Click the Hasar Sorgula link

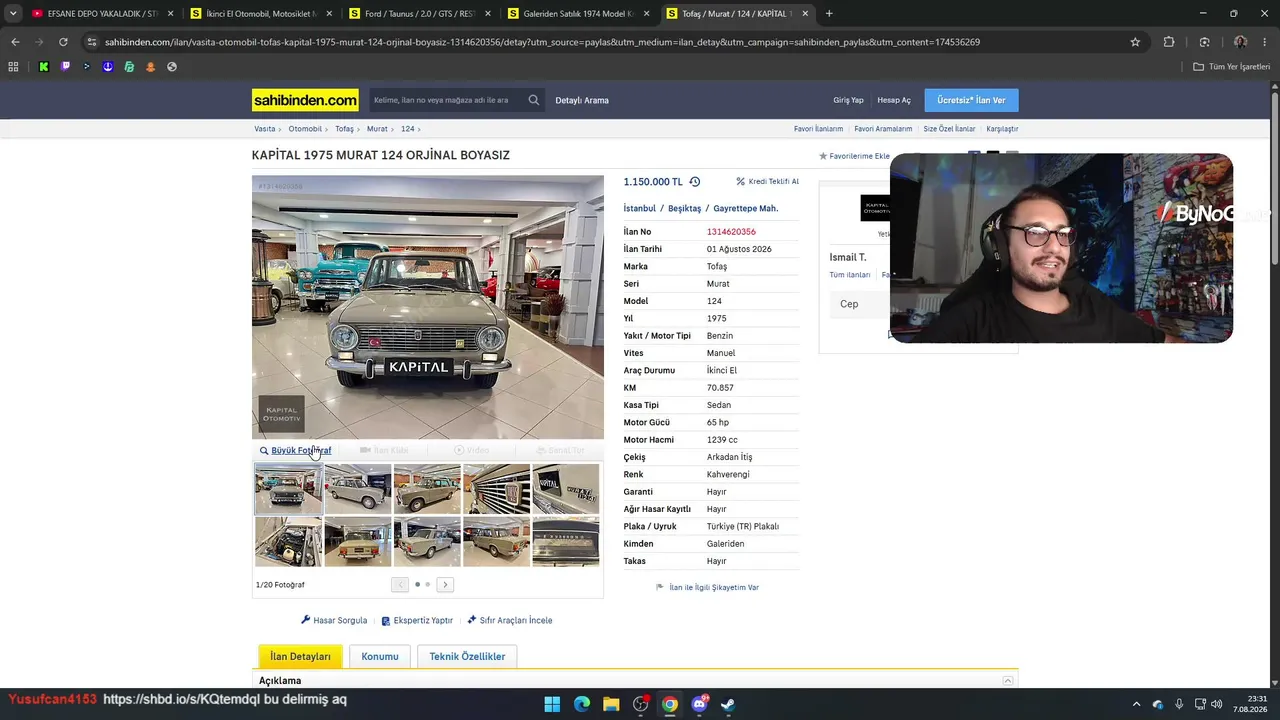click(x=334, y=621)
